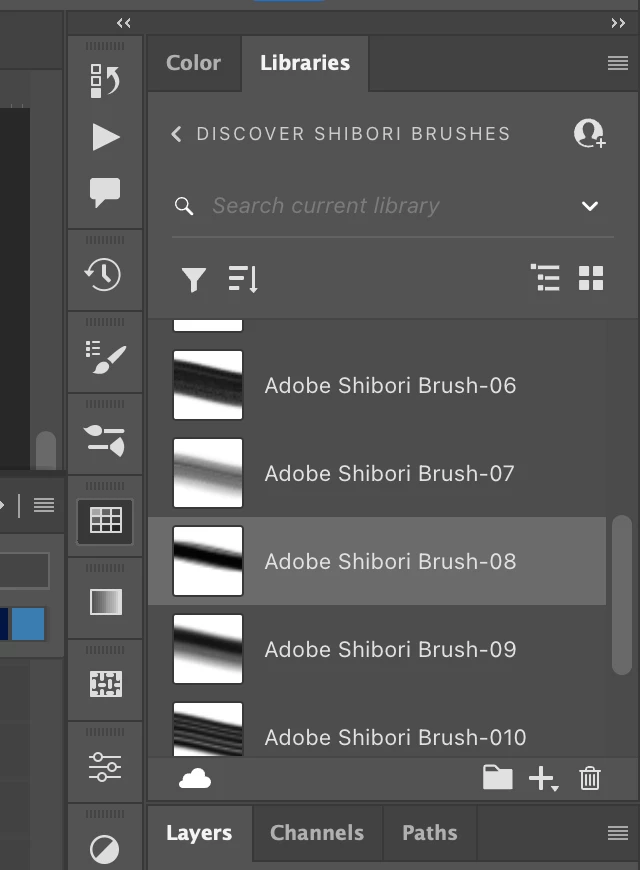Open the Swatches grid panel icon
The image size is (640, 870).
coord(105,520)
